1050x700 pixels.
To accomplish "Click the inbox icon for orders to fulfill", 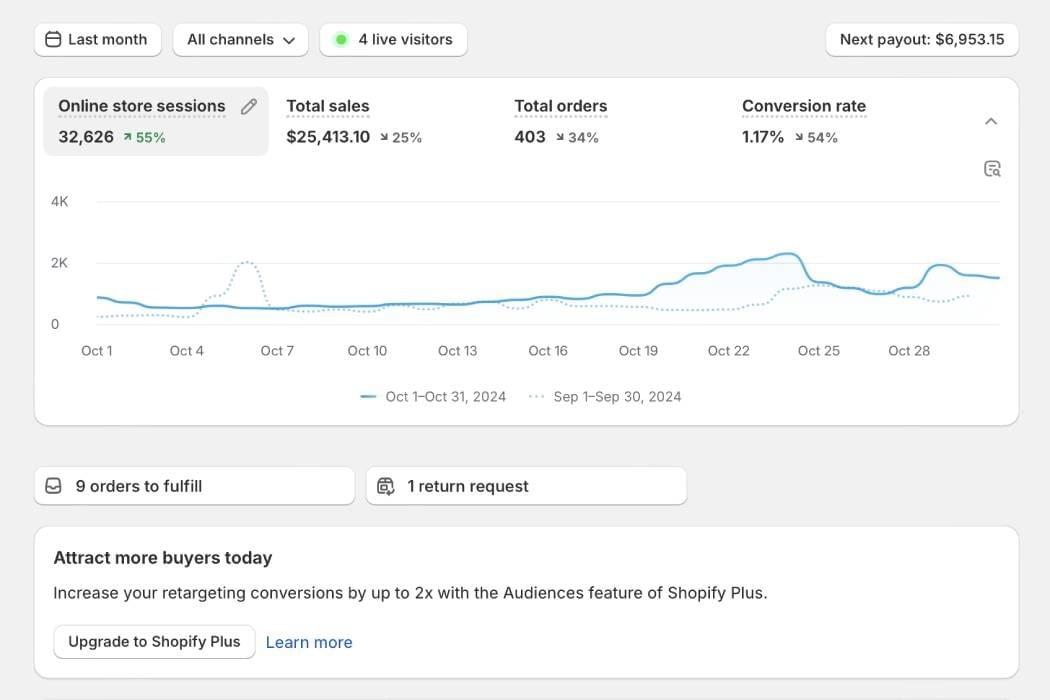I will click(54, 486).
